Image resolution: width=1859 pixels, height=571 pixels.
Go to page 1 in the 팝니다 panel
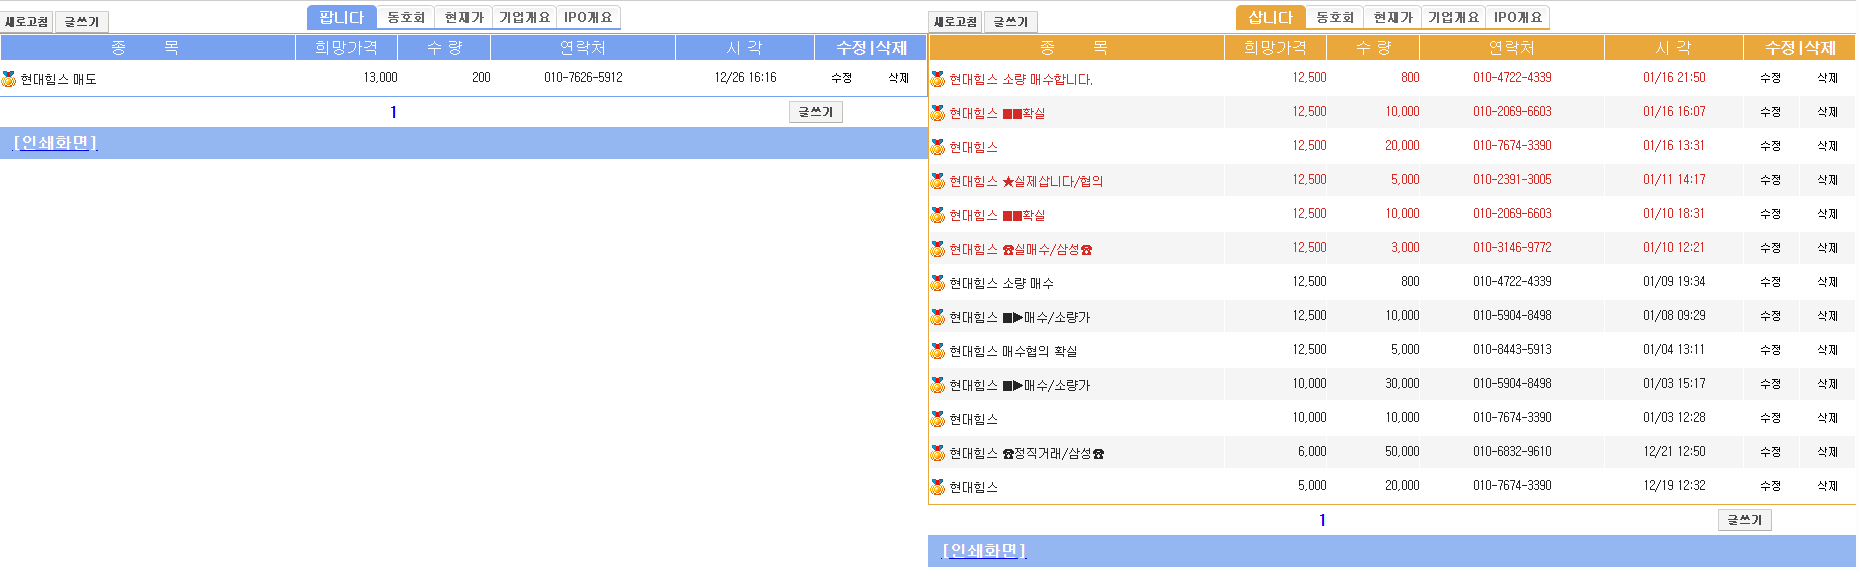point(393,112)
